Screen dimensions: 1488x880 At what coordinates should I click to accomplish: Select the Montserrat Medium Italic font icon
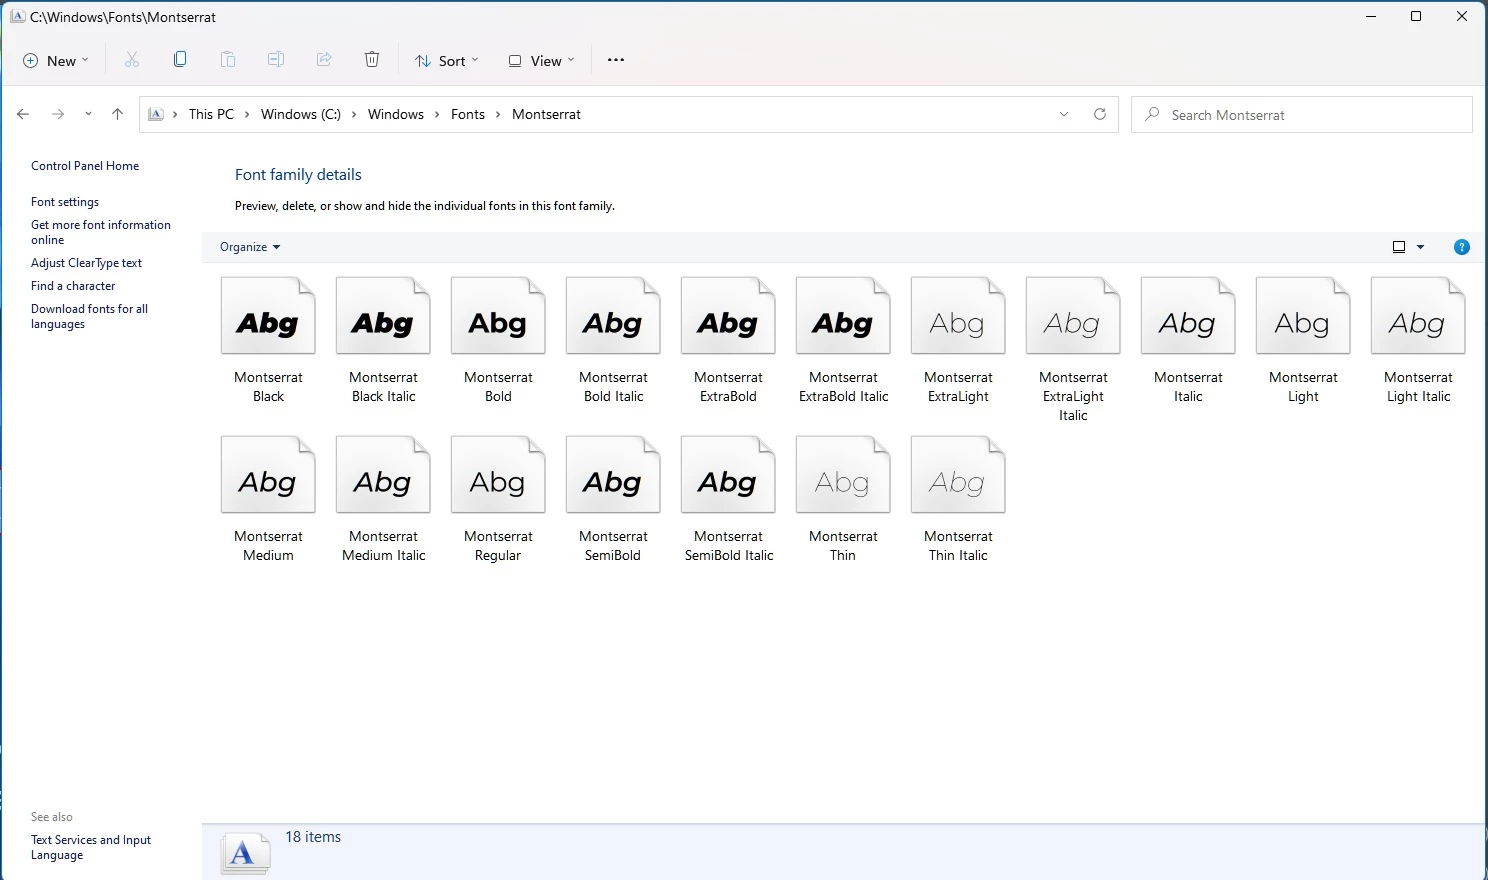(383, 475)
